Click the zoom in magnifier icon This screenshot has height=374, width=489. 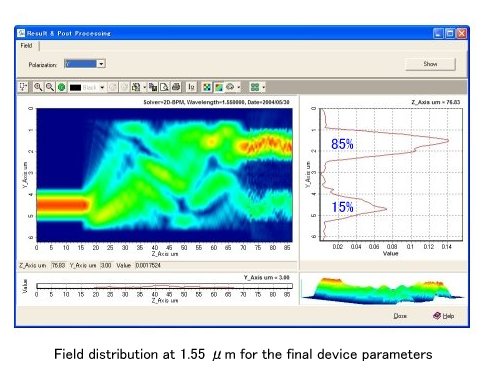[38, 87]
